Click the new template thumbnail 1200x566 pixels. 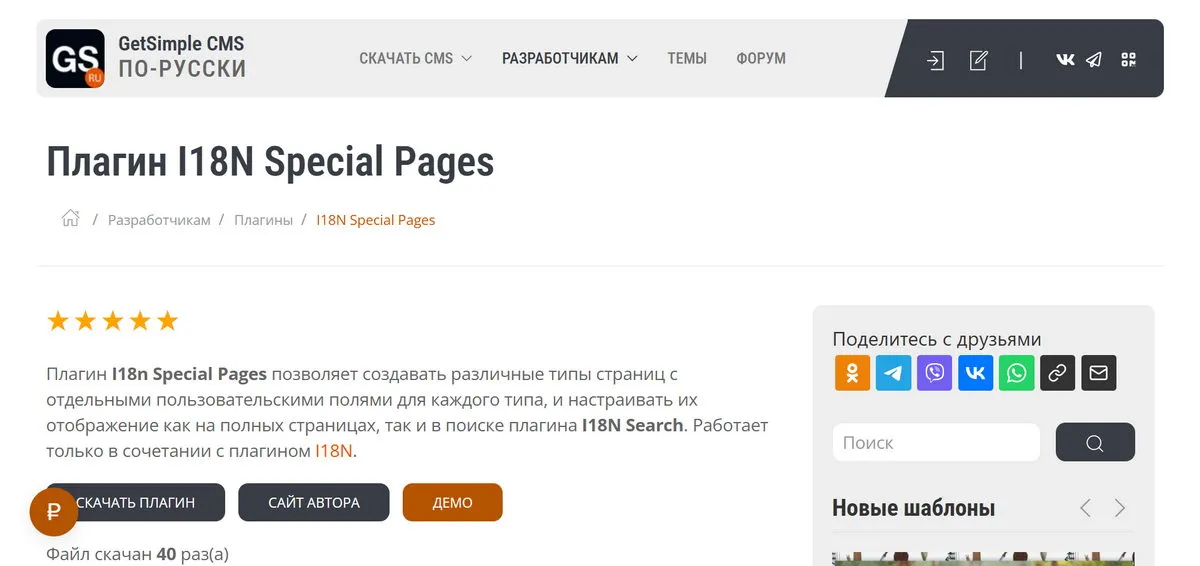983,558
